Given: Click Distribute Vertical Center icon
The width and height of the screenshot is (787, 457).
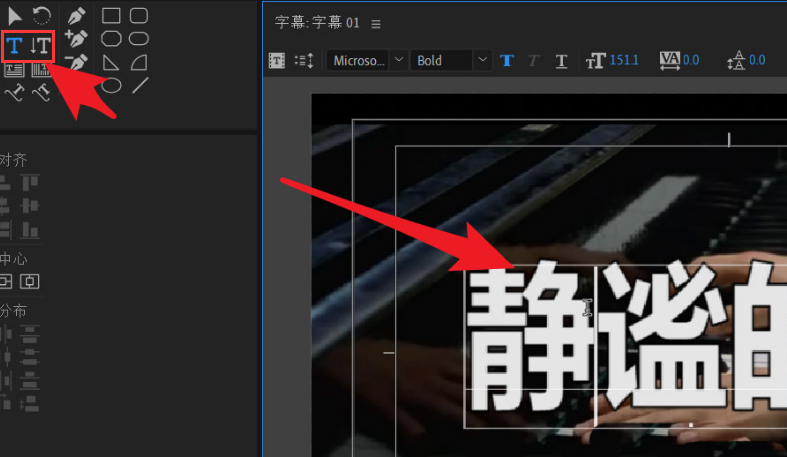Looking at the screenshot, I should coord(30,357).
